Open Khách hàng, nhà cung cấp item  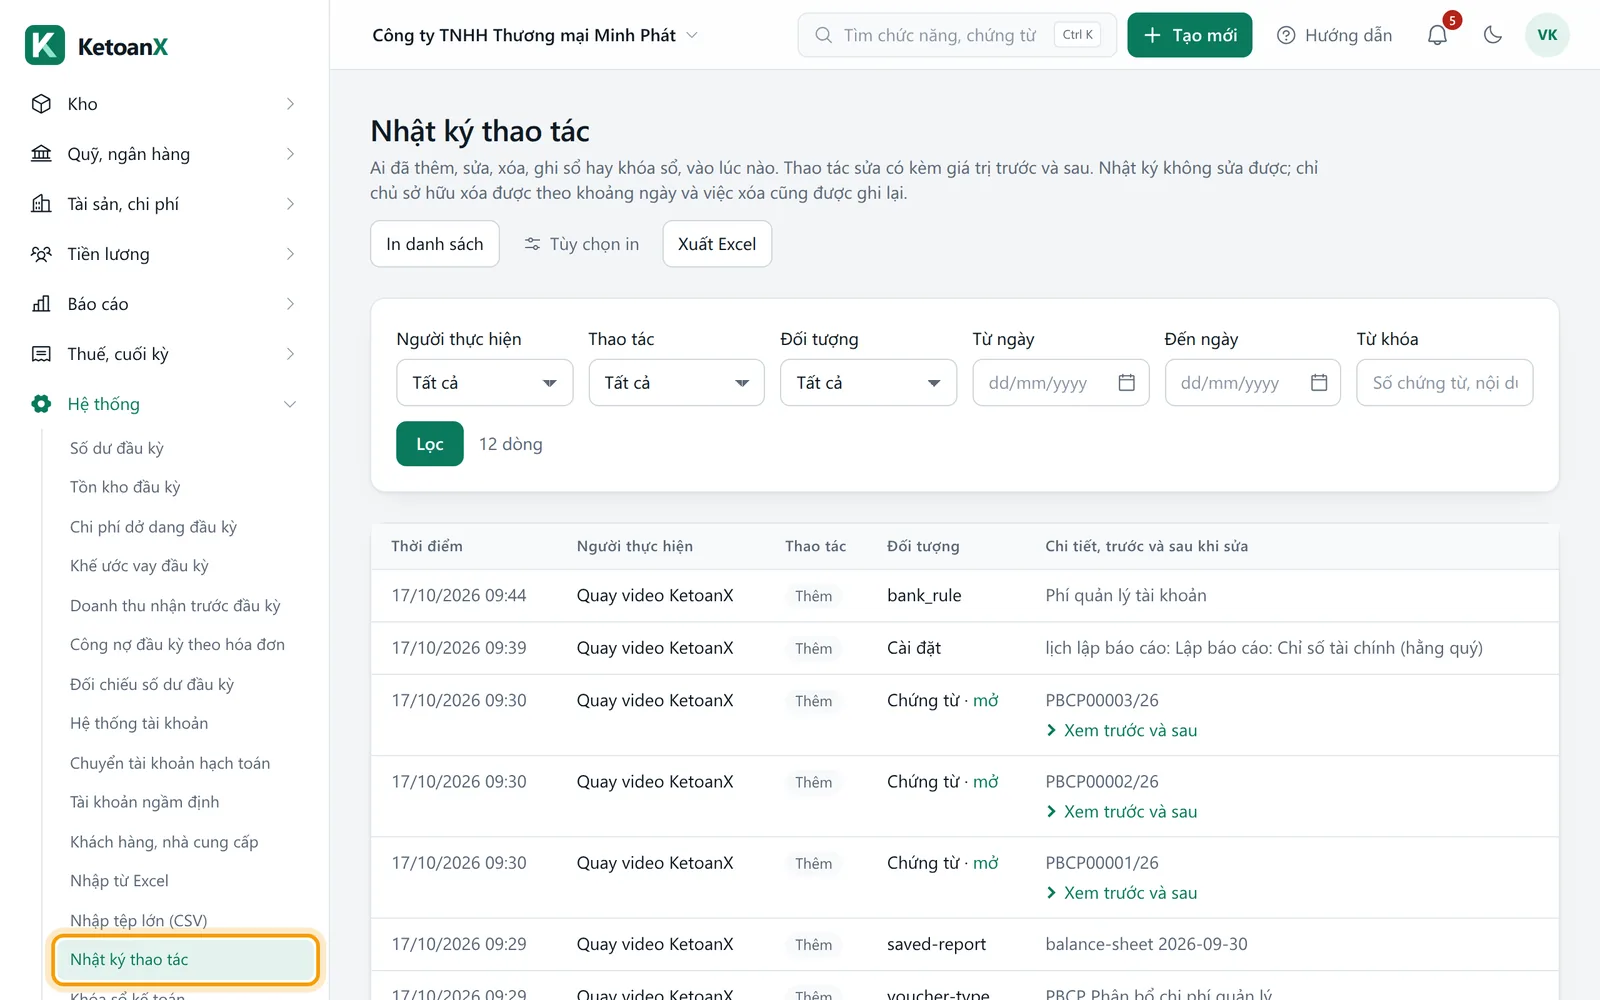pyautogui.click(x=164, y=842)
